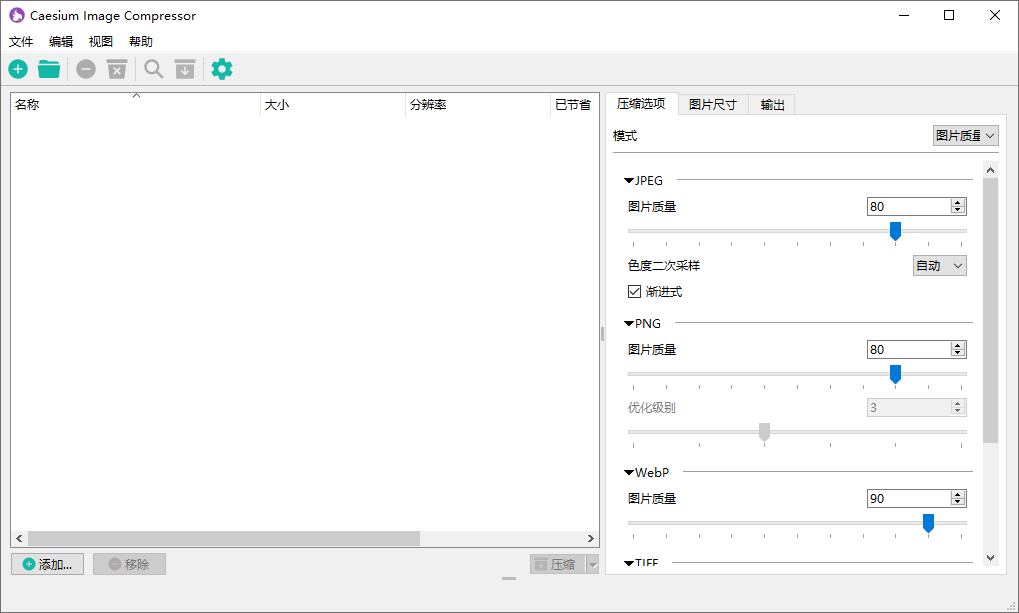Screen dimensions: 1019x613
Task: Click the compress download-arrow toolbar icon
Action: [185, 69]
